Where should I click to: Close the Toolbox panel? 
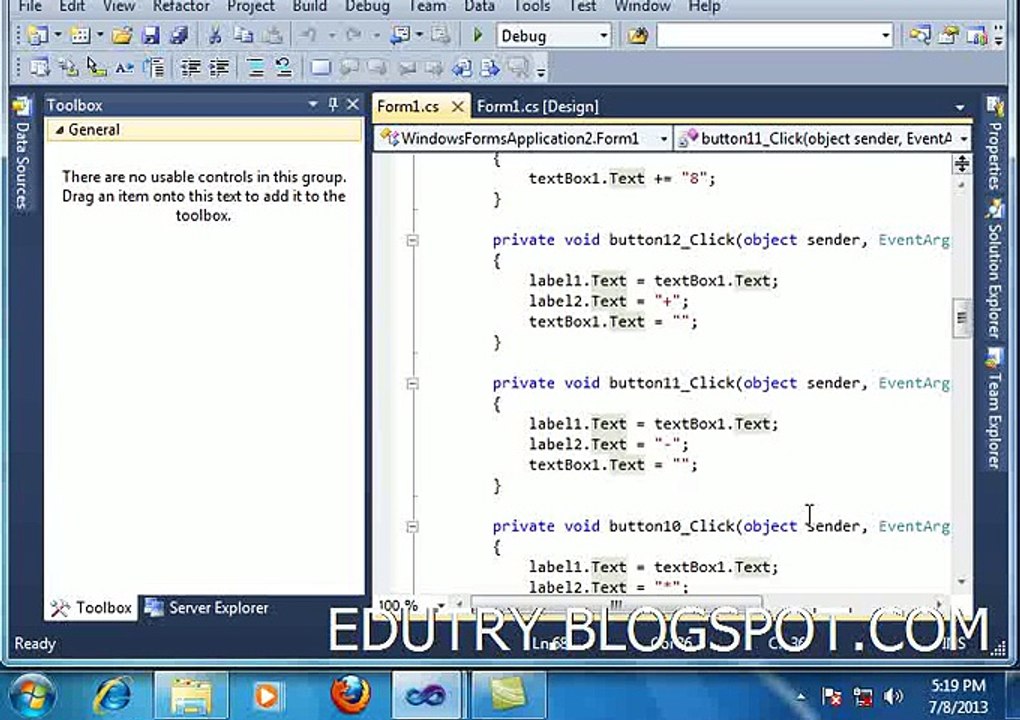pos(353,104)
